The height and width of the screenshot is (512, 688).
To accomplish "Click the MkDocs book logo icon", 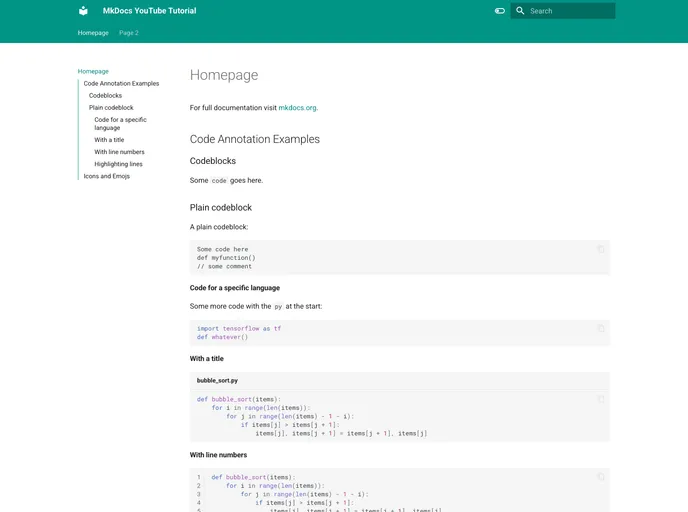I will (x=83, y=11).
